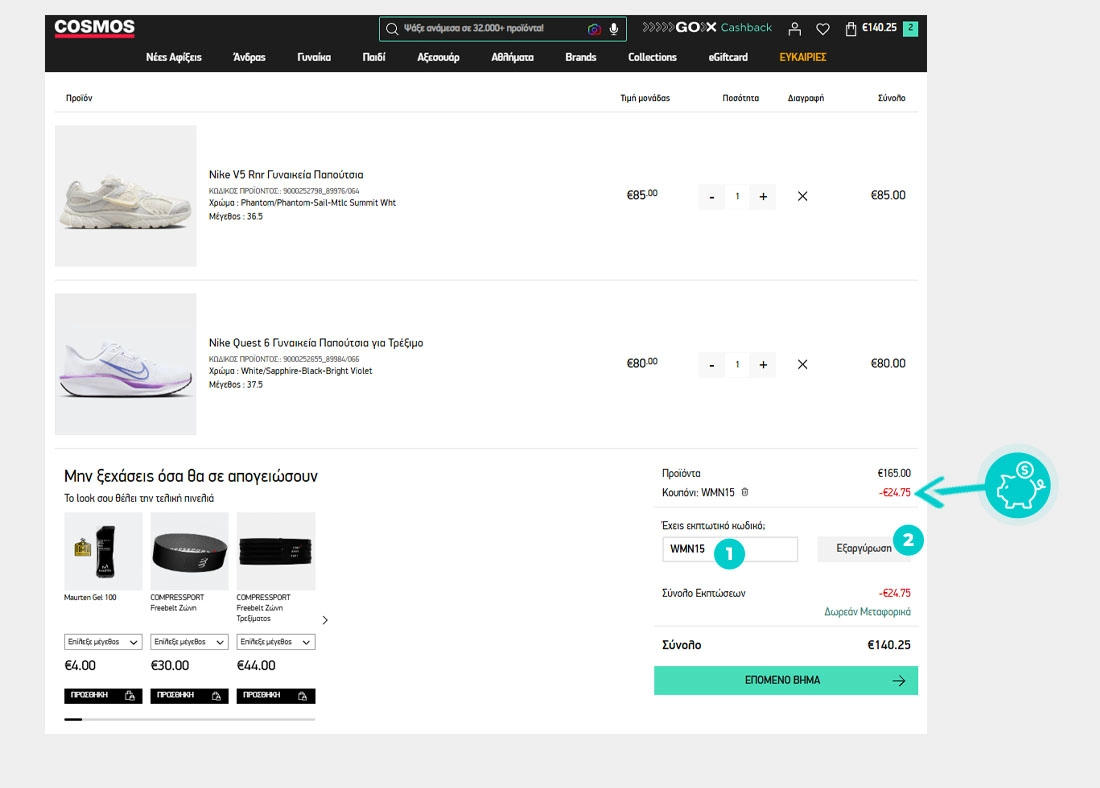Delete the WMN15 coupon trash icon
This screenshot has height=788, width=1100.
tap(745, 492)
